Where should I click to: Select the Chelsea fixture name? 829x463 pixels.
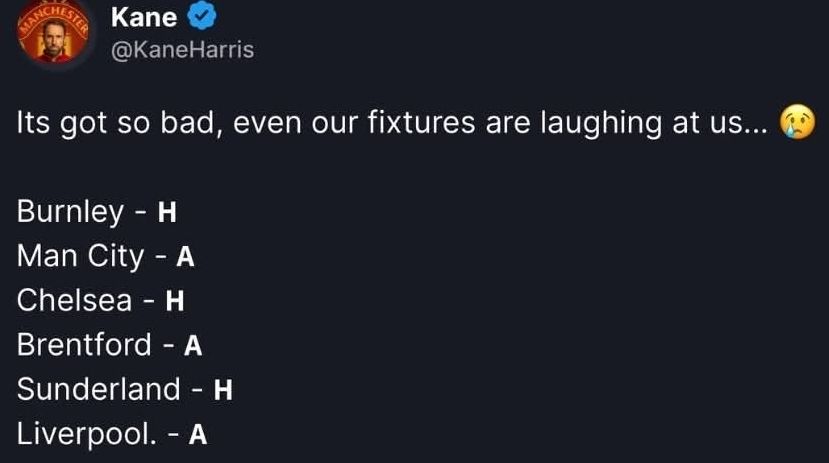pyautogui.click(x=74, y=300)
